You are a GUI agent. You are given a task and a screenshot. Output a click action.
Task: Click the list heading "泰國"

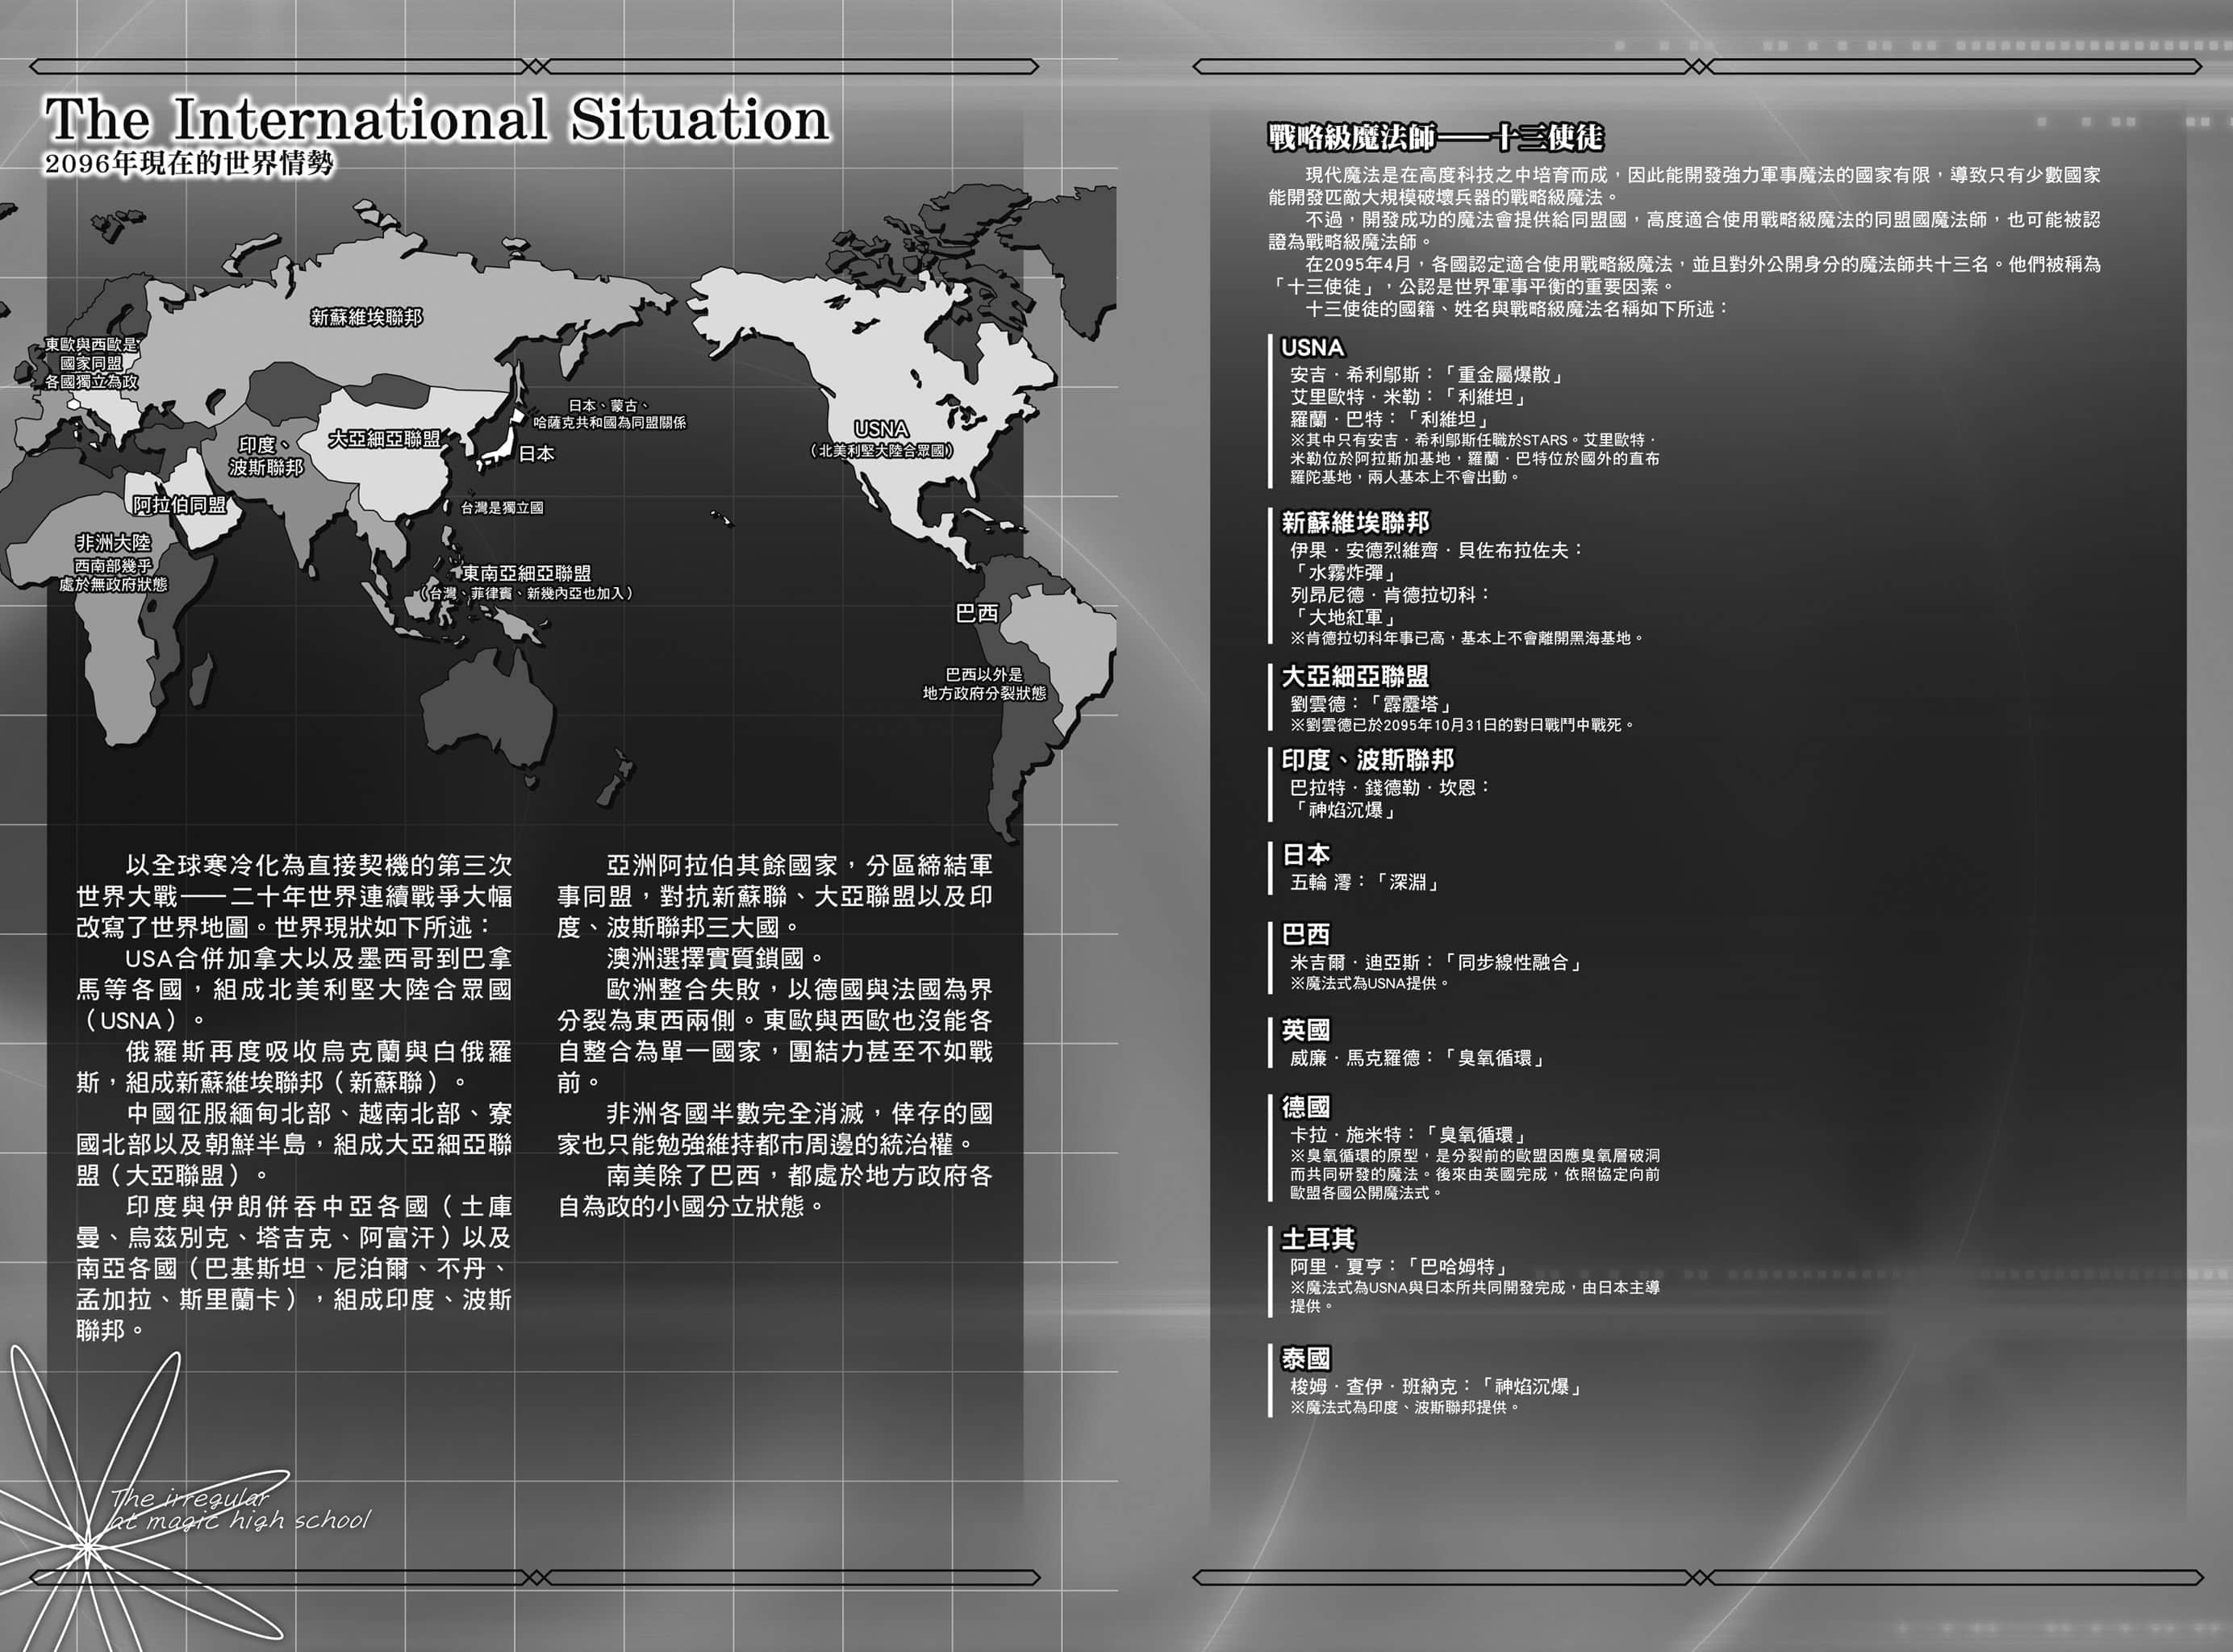[x=1306, y=1358]
